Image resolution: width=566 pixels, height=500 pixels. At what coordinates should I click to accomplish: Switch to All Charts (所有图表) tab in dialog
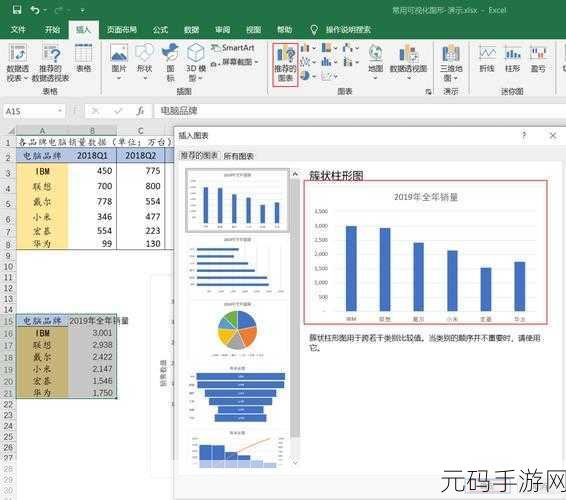[238, 156]
